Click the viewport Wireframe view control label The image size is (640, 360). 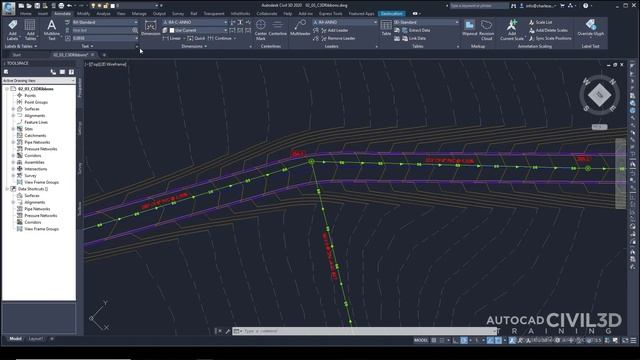point(112,64)
